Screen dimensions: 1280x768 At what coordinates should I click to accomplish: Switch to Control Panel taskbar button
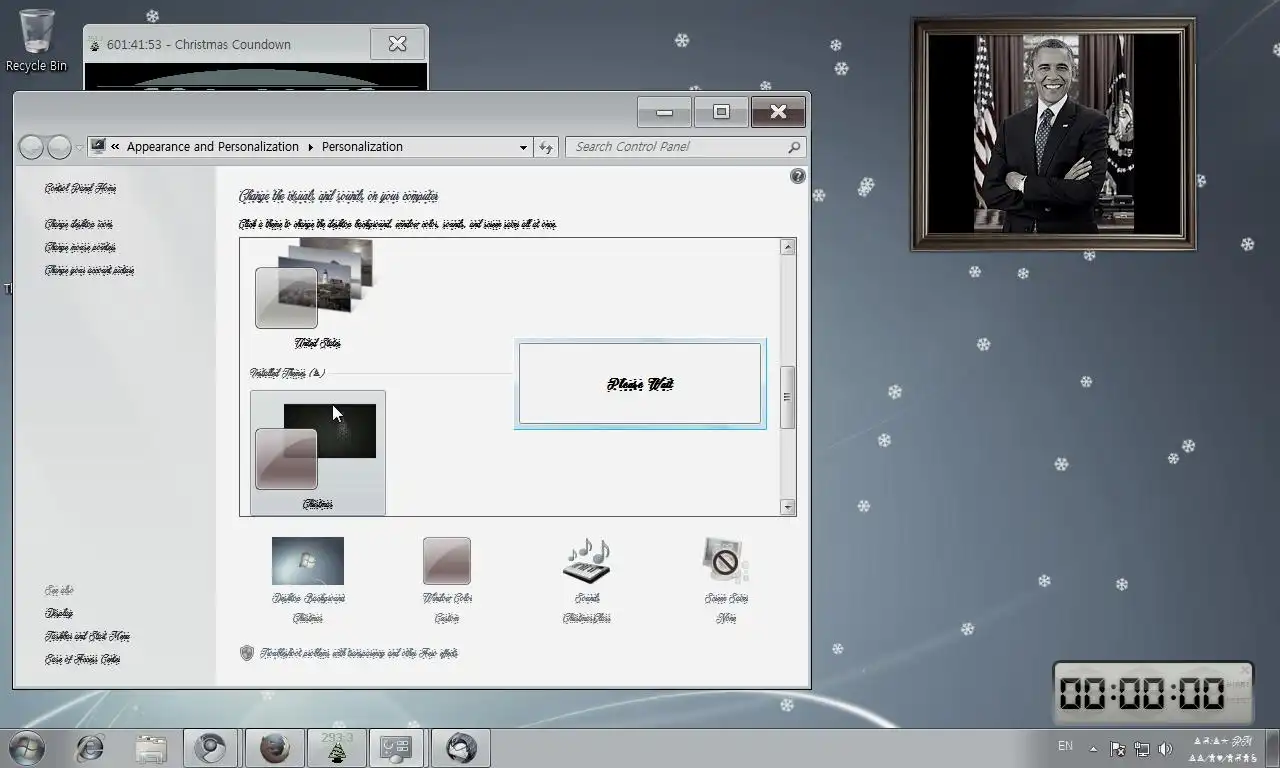click(x=397, y=748)
